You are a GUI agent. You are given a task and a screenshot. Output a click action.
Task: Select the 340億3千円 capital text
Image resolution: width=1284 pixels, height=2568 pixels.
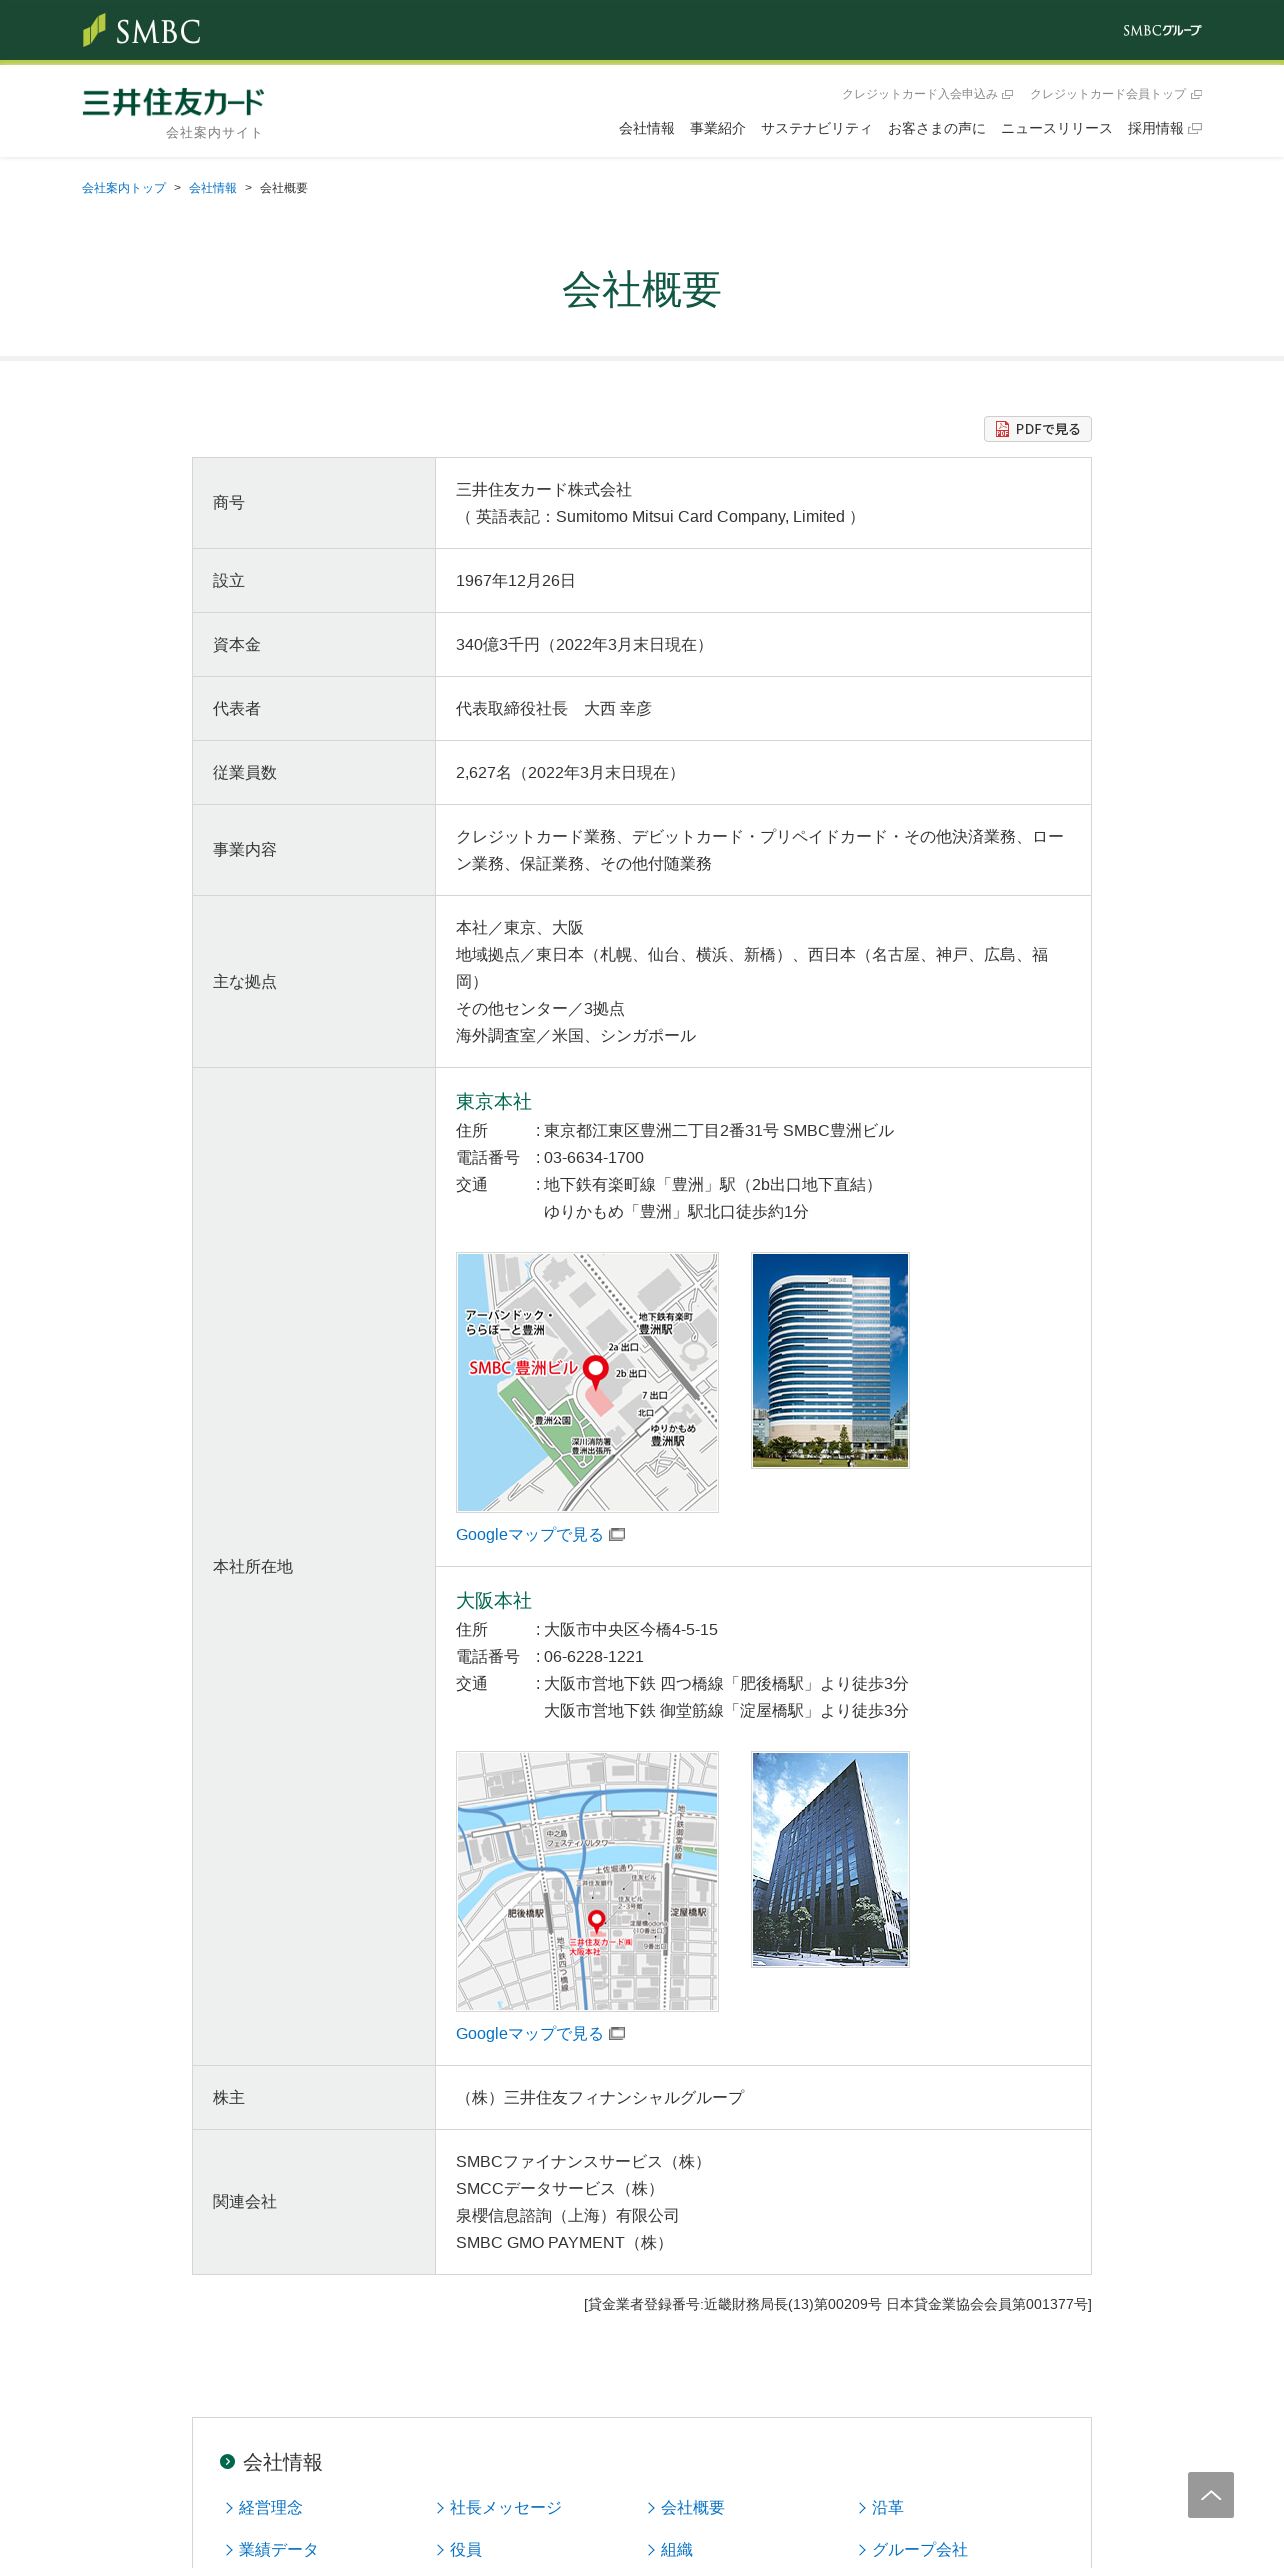point(498,645)
